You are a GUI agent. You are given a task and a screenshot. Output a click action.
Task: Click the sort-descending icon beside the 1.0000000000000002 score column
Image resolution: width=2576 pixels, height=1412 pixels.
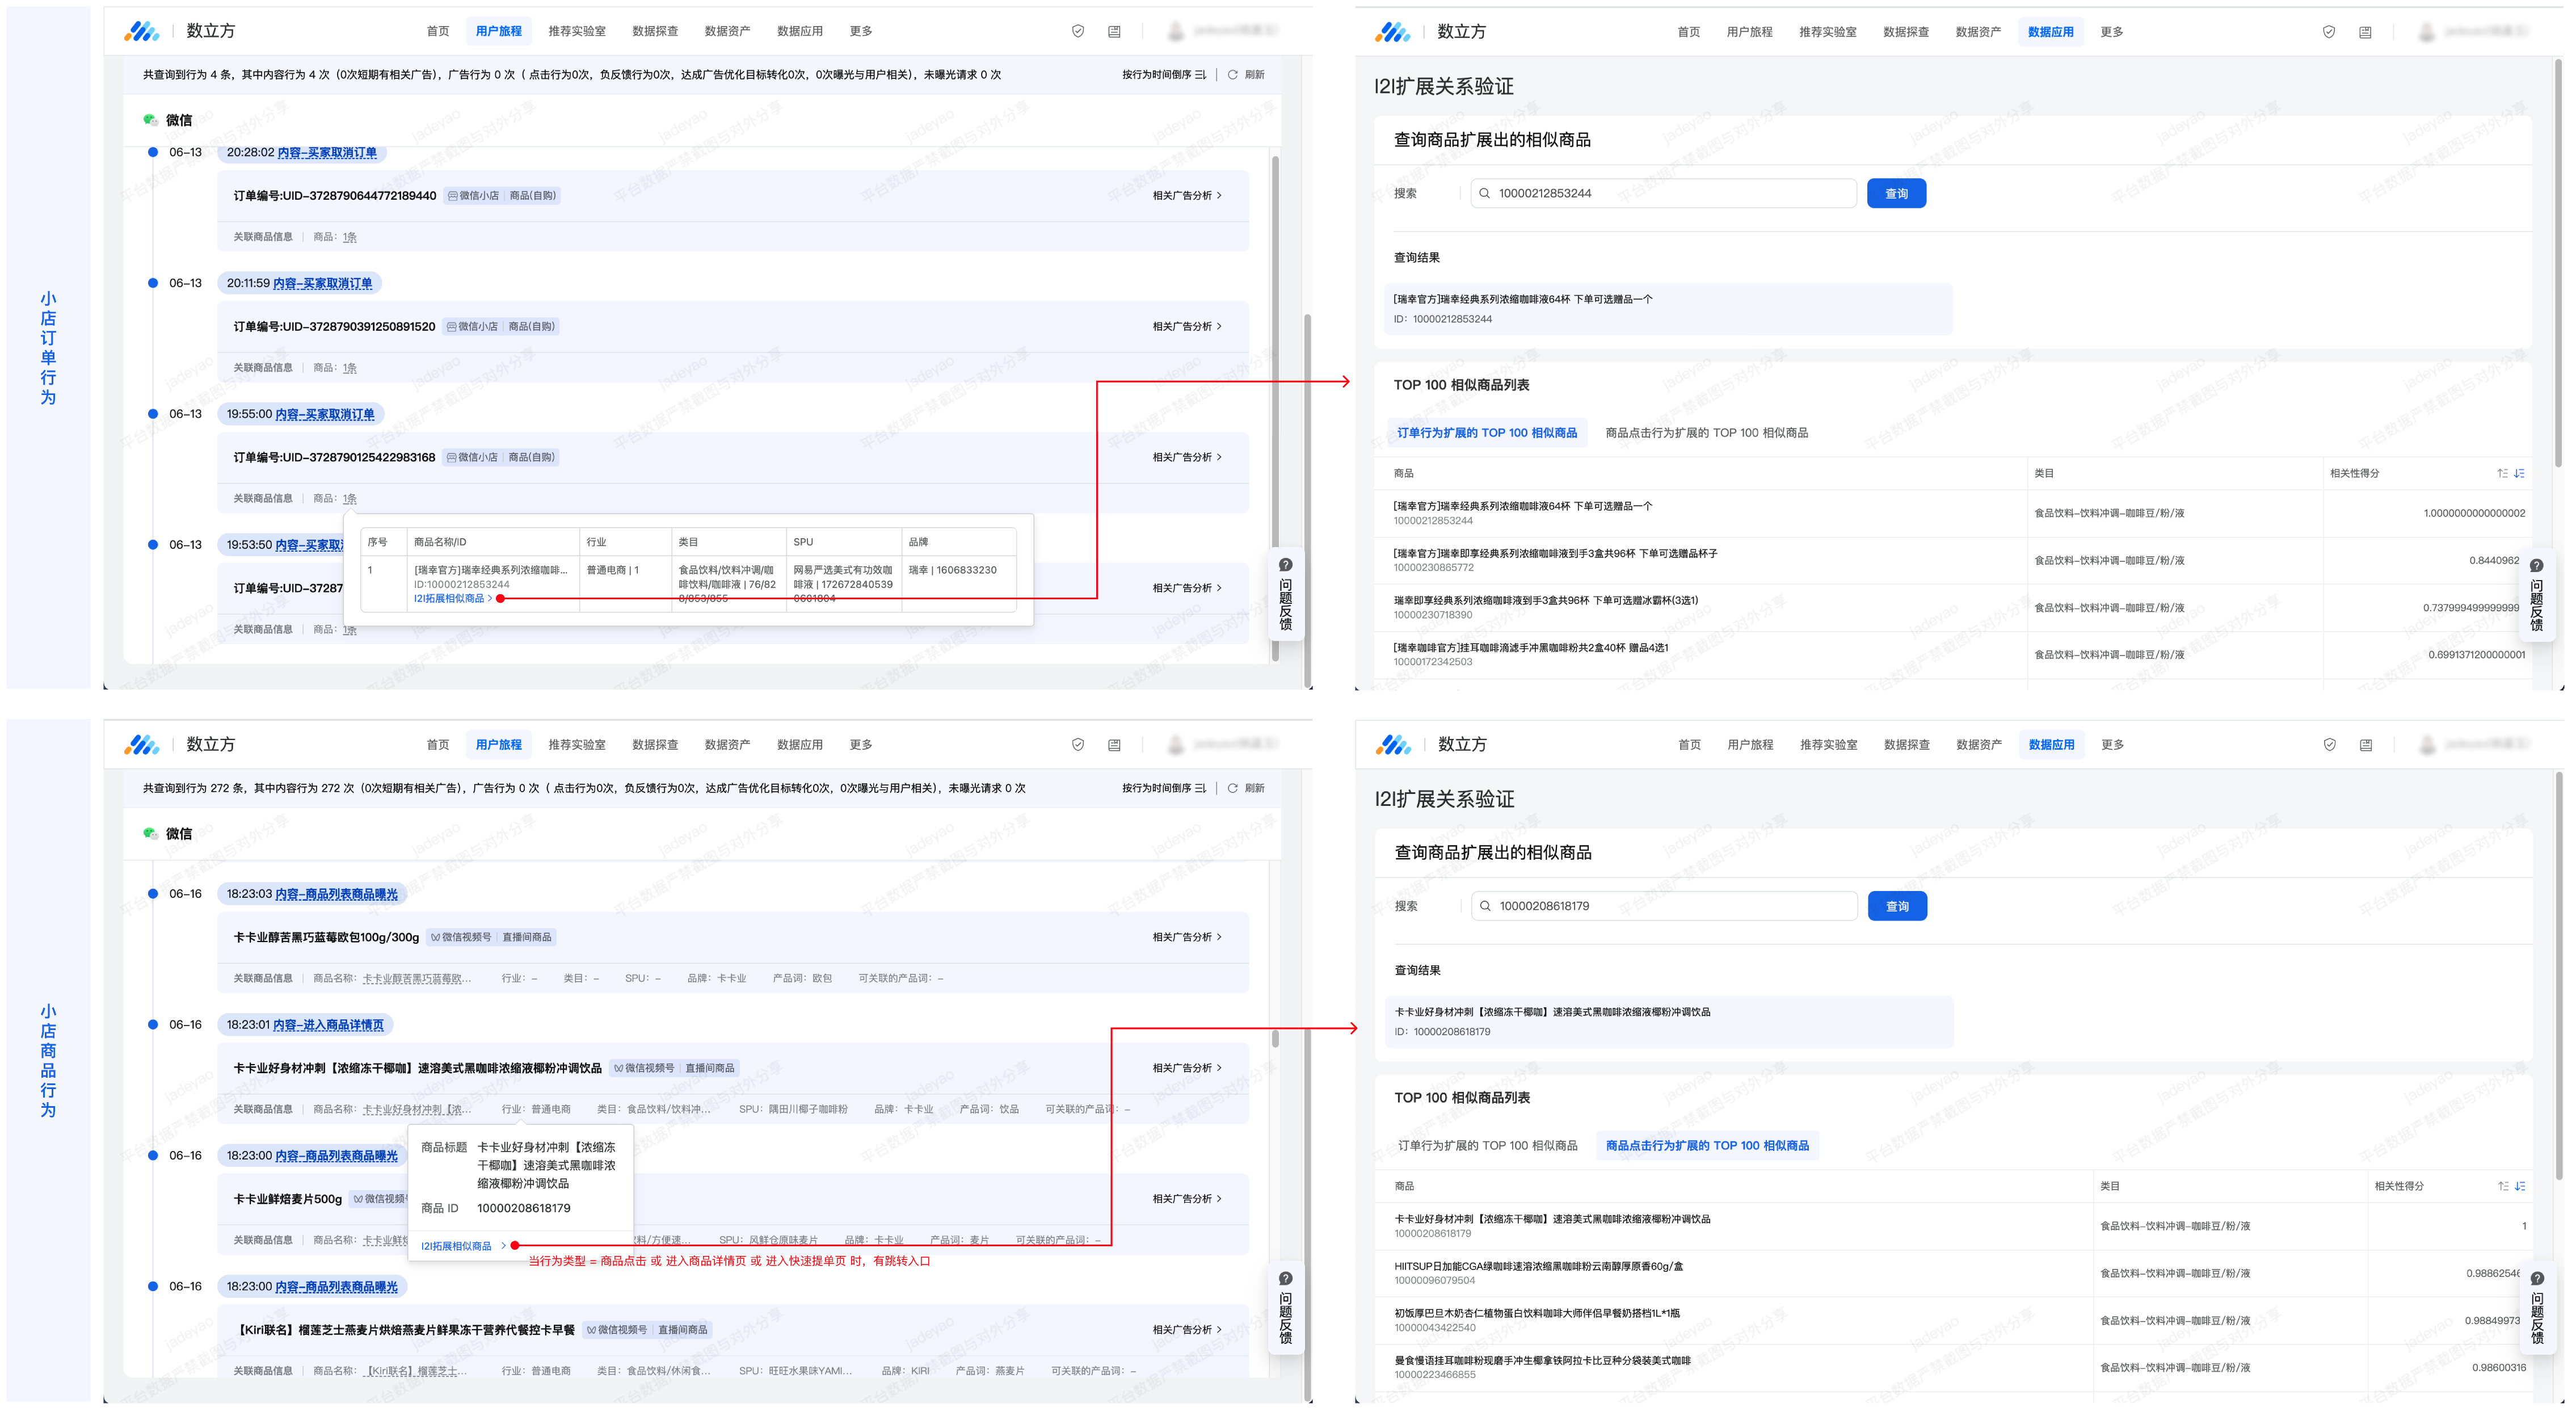pos(2519,473)
